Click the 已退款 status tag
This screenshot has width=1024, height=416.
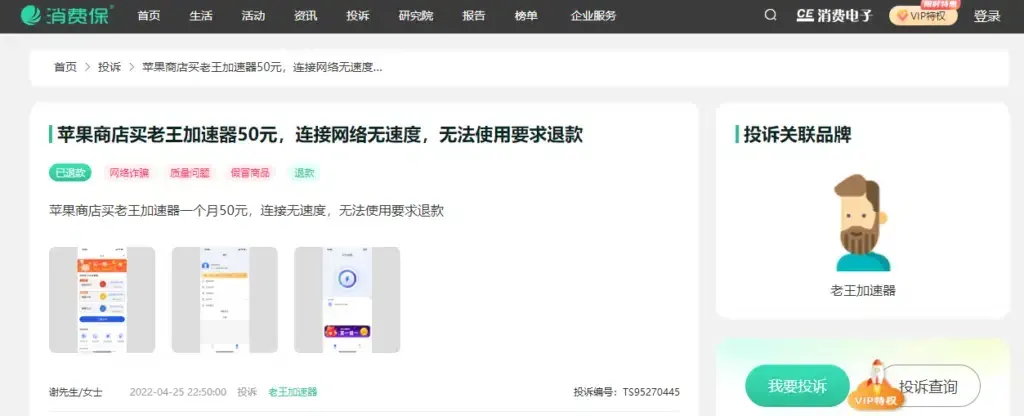tap(70, 173)
